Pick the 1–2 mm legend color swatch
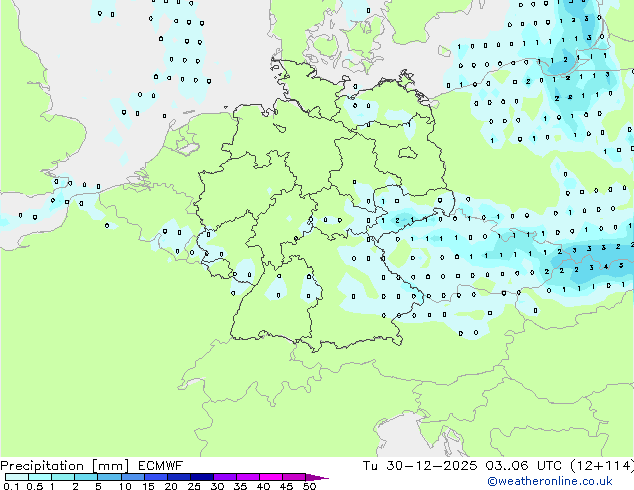634x490 pixels. coord(63,477)
